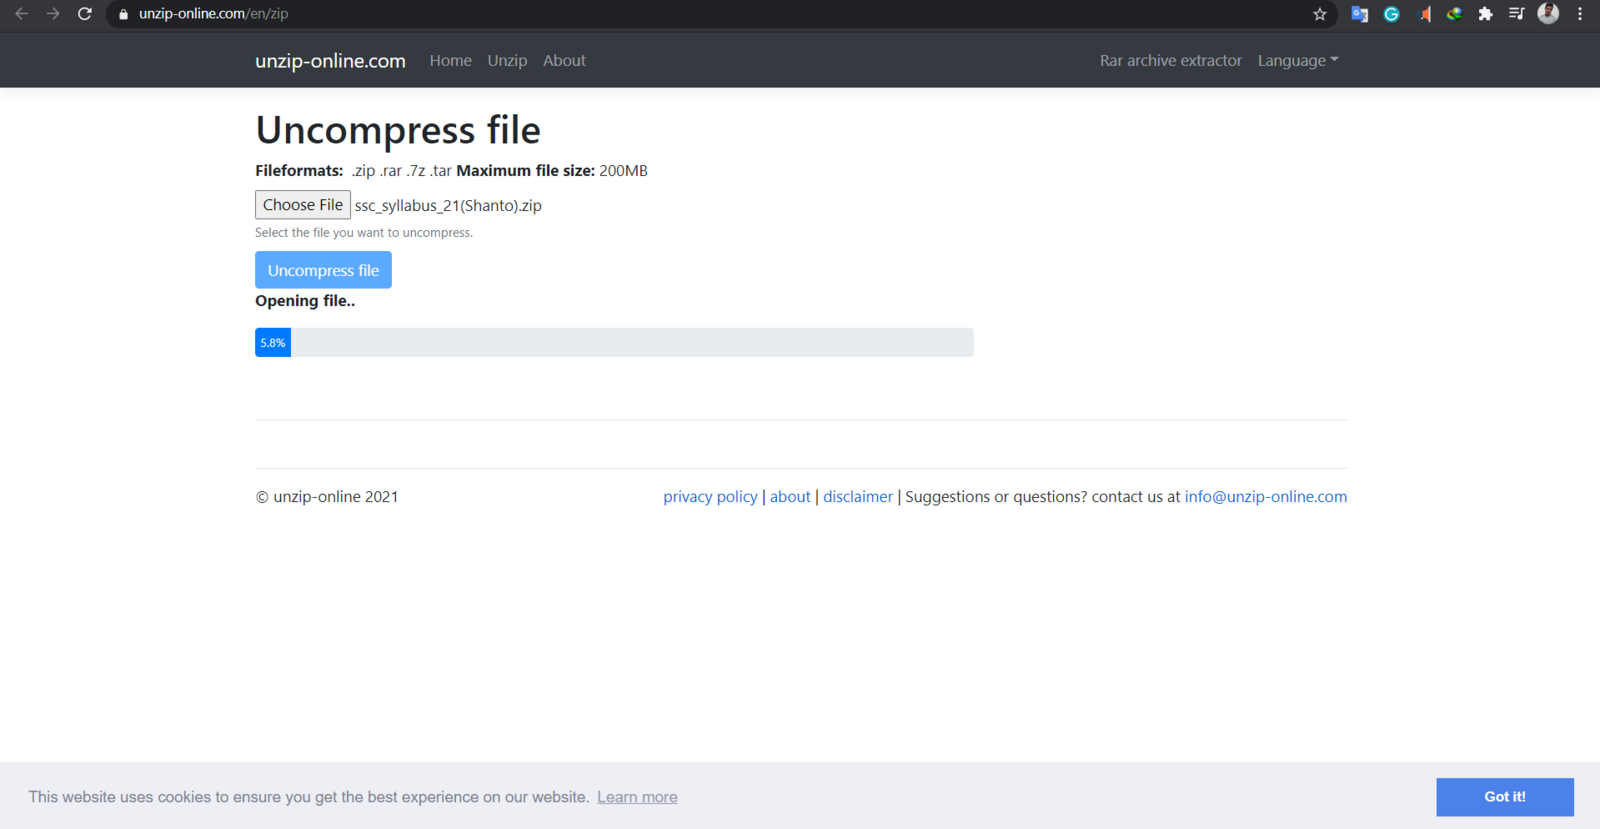Open privacy policy link

(710, 497)
